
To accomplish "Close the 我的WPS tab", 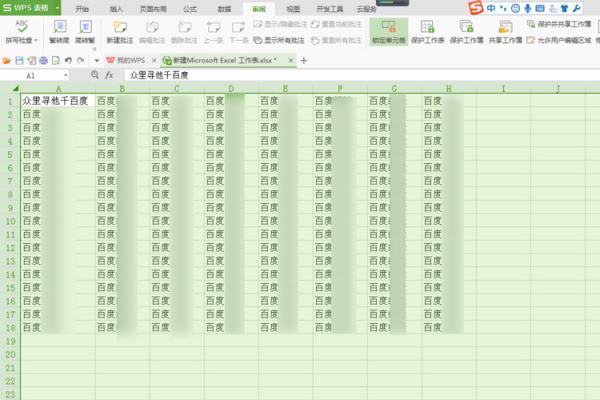I will point(154,60).
